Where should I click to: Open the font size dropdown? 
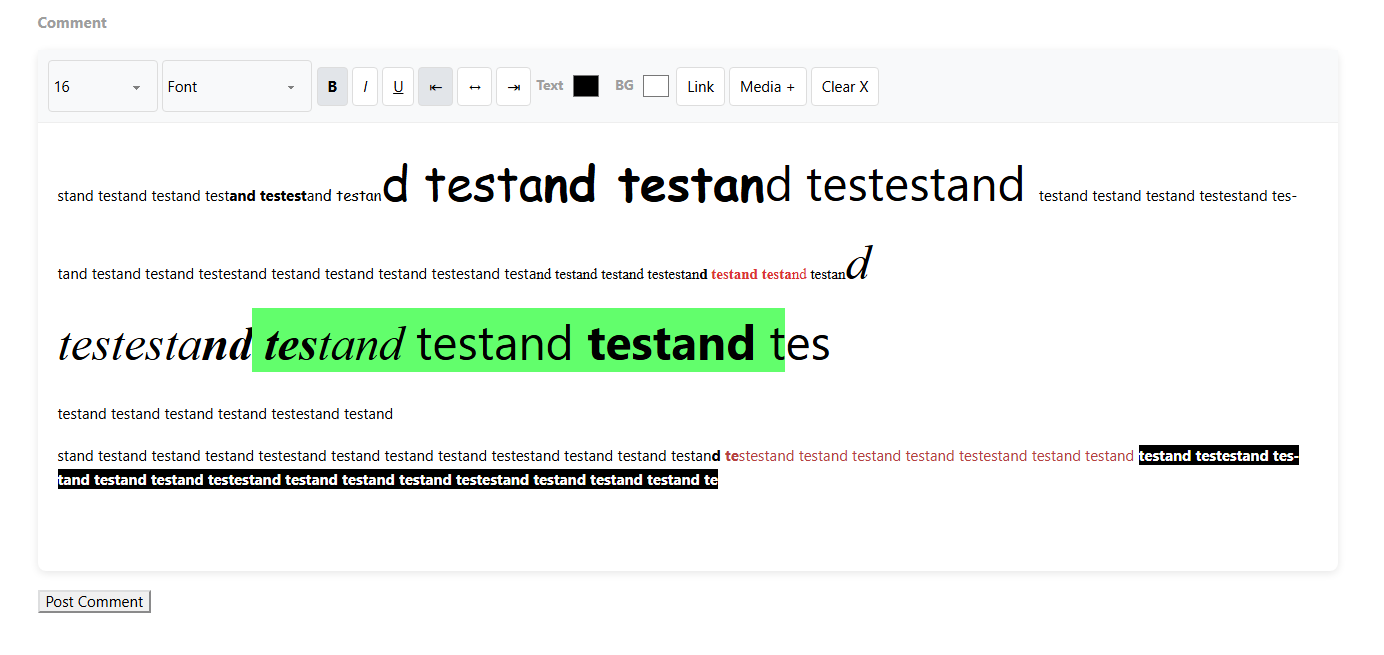pyautogui.click(x=102, y=87)
